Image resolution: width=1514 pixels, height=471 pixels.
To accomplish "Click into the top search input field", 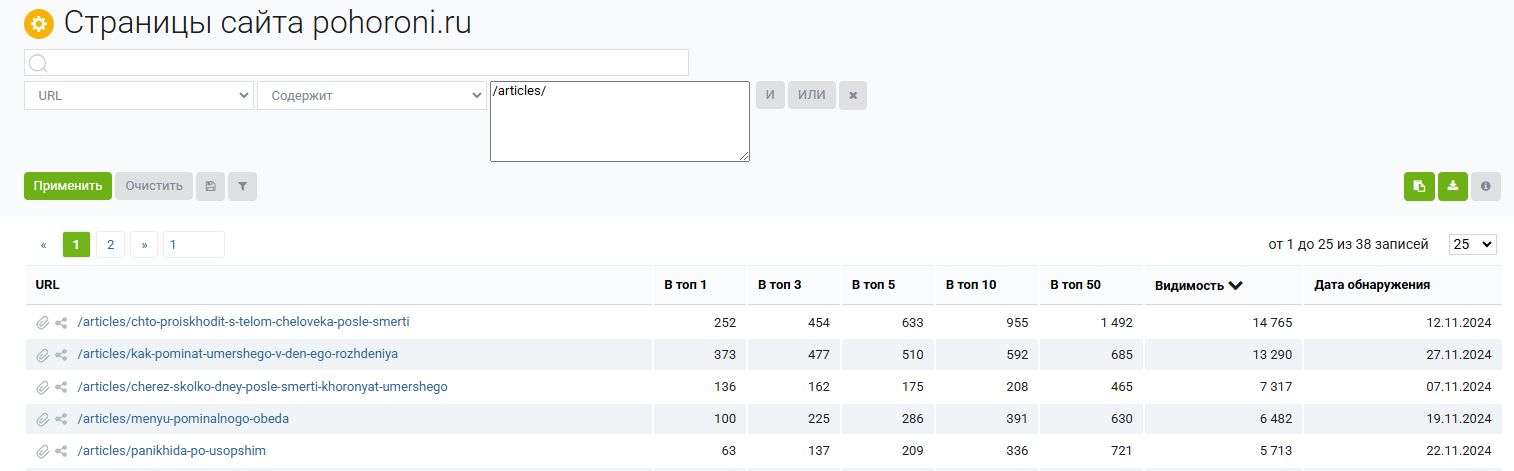I will pos(366,63).
